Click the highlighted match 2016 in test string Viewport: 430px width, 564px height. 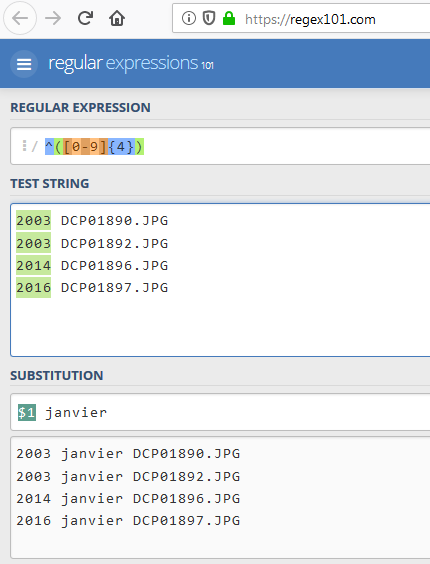click(x=33, y=287)
